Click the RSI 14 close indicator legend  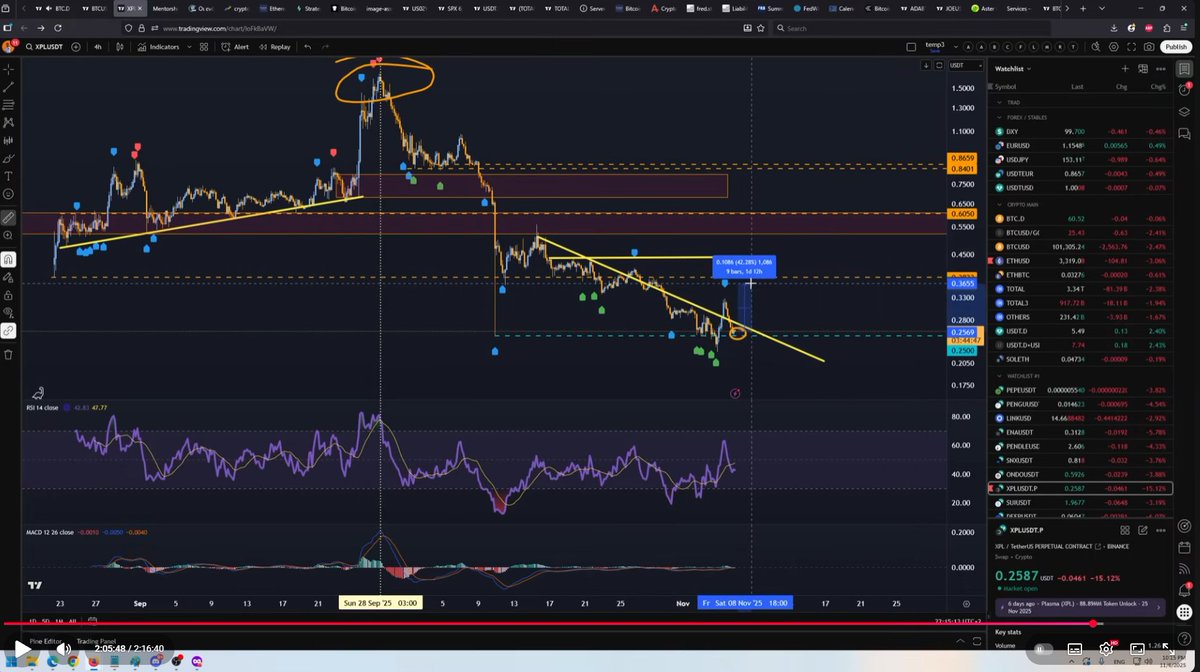coord(42,407)
